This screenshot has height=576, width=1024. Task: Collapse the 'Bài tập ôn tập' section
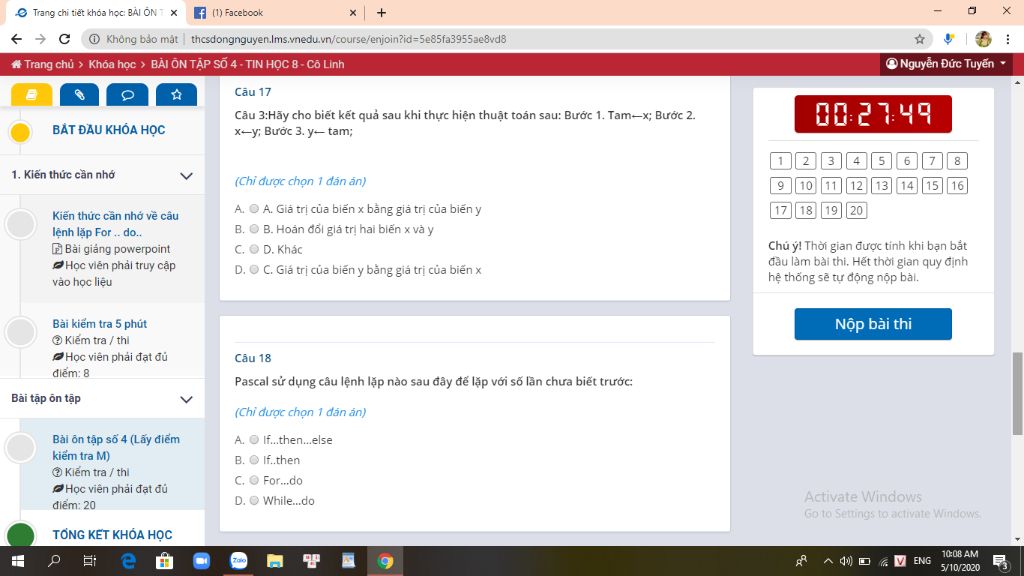point(186,399)
